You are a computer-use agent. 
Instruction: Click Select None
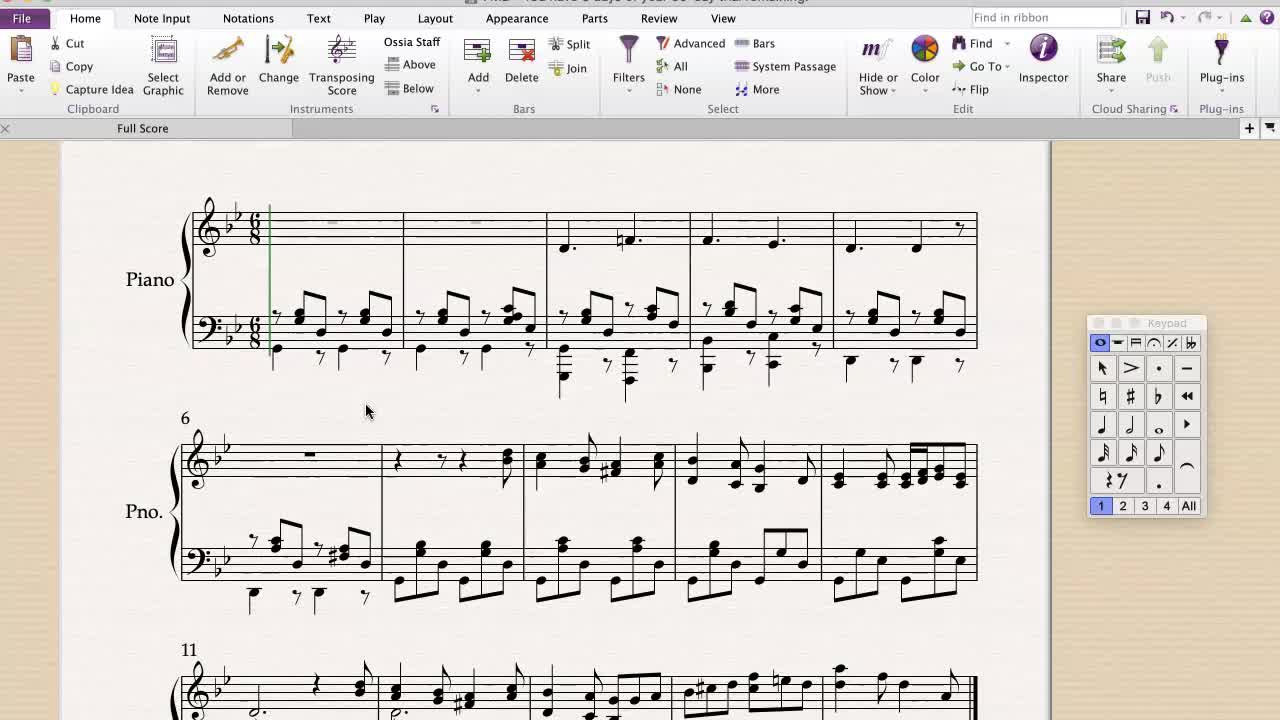pos(679,90)
